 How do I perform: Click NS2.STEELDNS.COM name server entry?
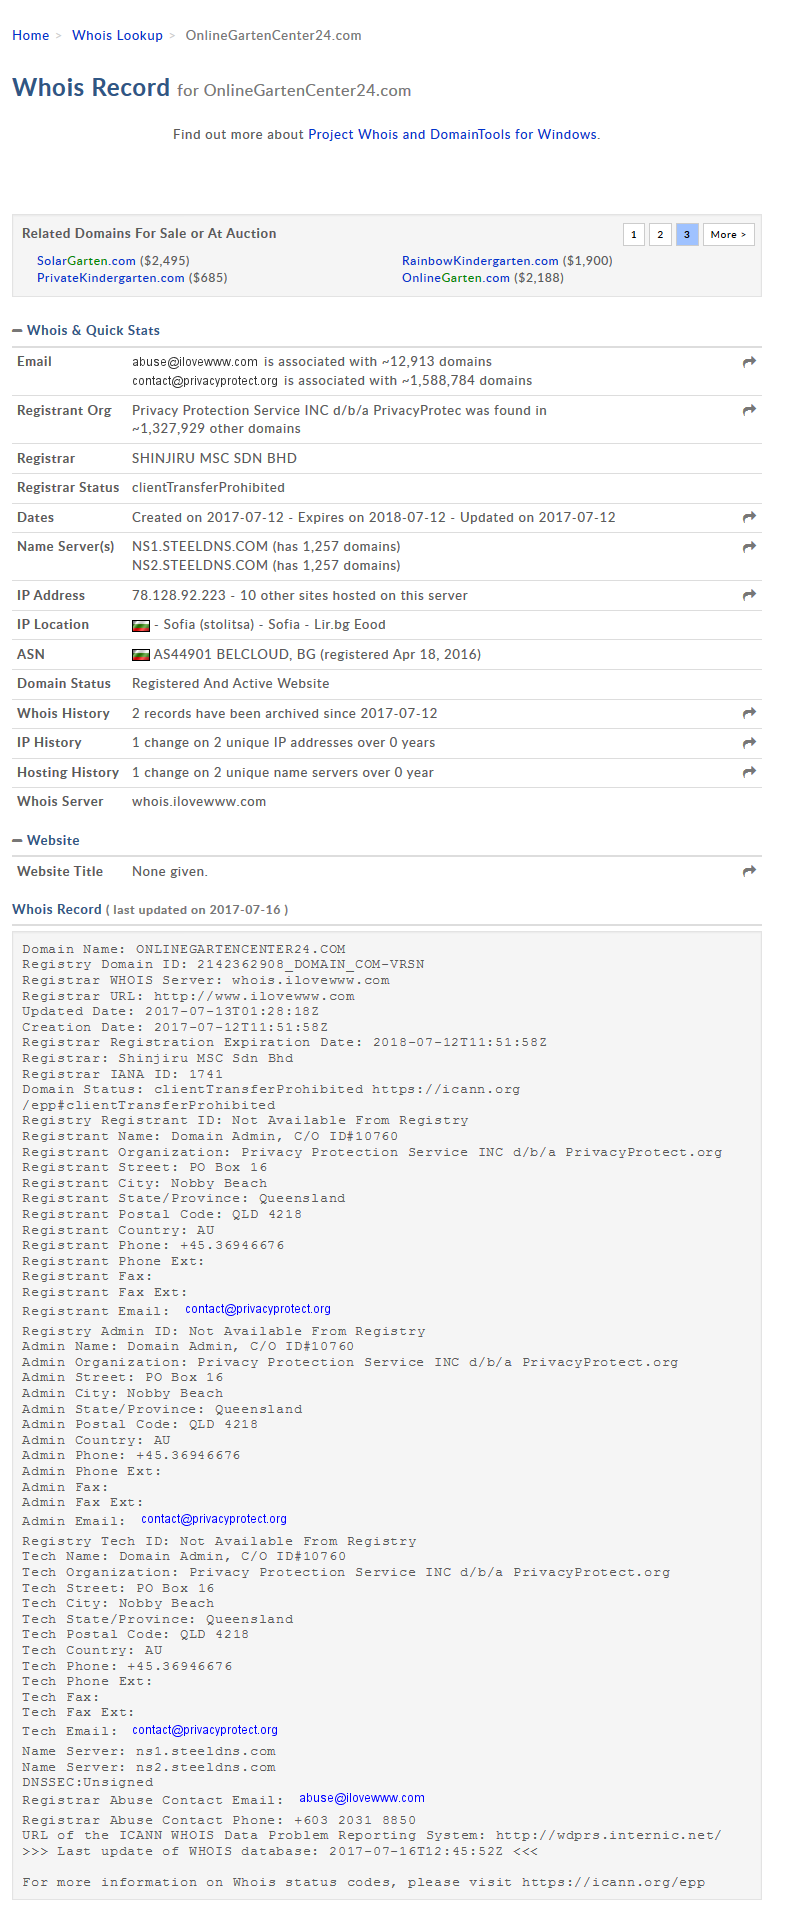[x=200, y=565]
